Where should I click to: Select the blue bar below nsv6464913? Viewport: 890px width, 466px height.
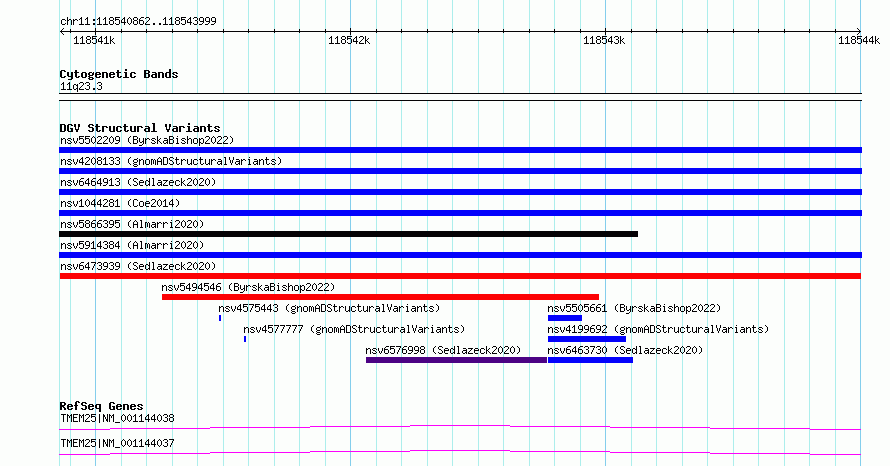pyautogui.click(x=460, y=192)
